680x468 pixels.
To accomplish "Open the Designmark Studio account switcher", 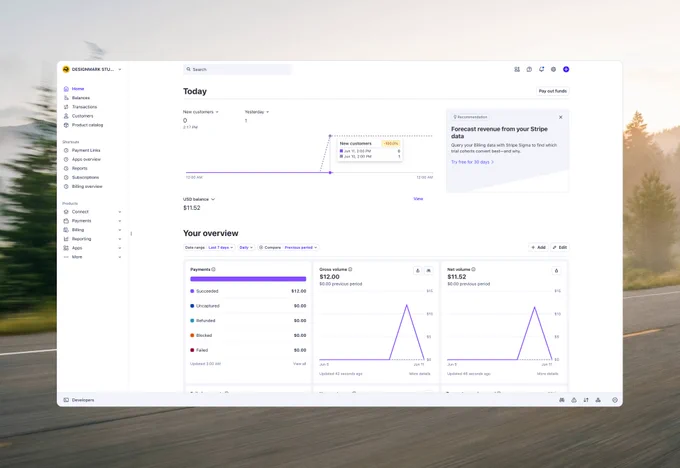I will pos(92,69).
